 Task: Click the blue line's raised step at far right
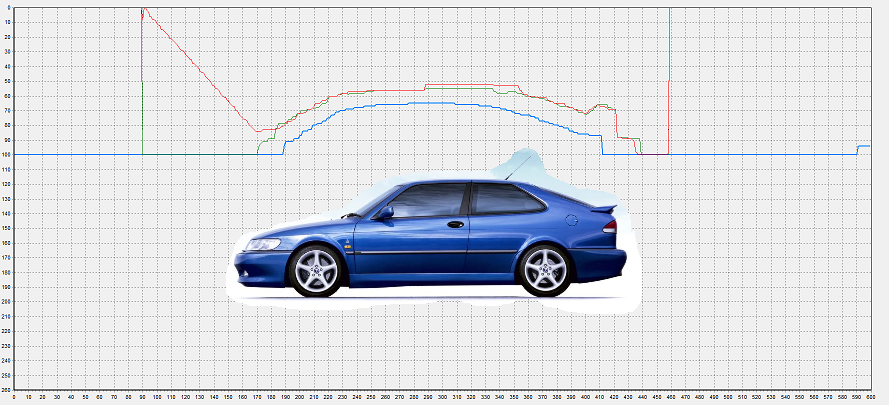tap(863, 146)
